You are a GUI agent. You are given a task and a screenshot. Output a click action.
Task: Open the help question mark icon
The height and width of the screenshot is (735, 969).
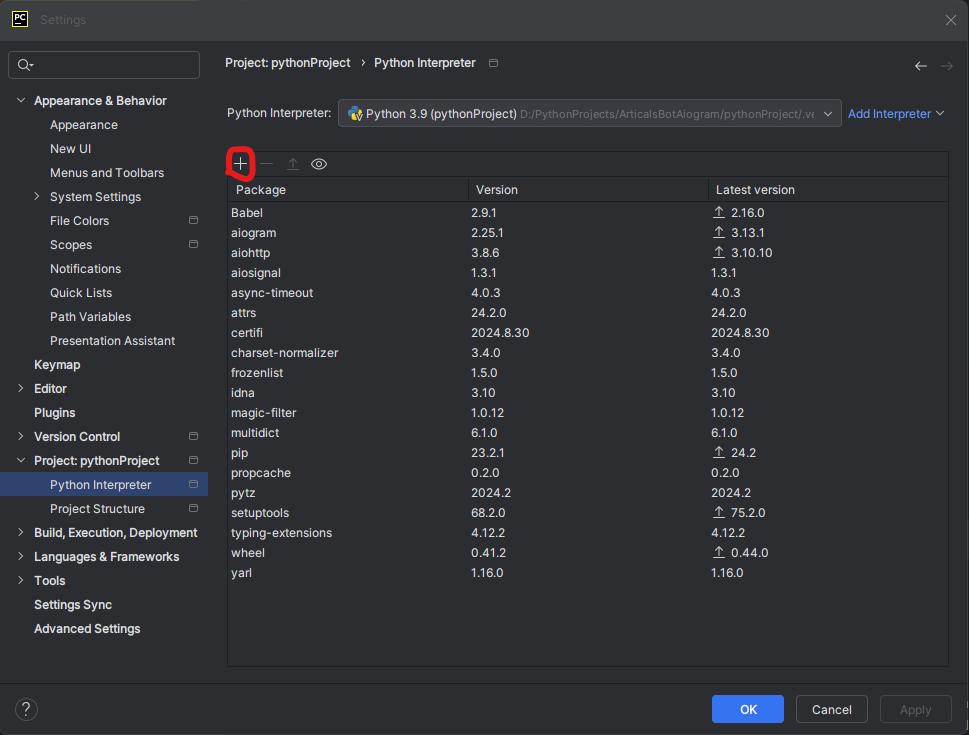coord(26,709)
